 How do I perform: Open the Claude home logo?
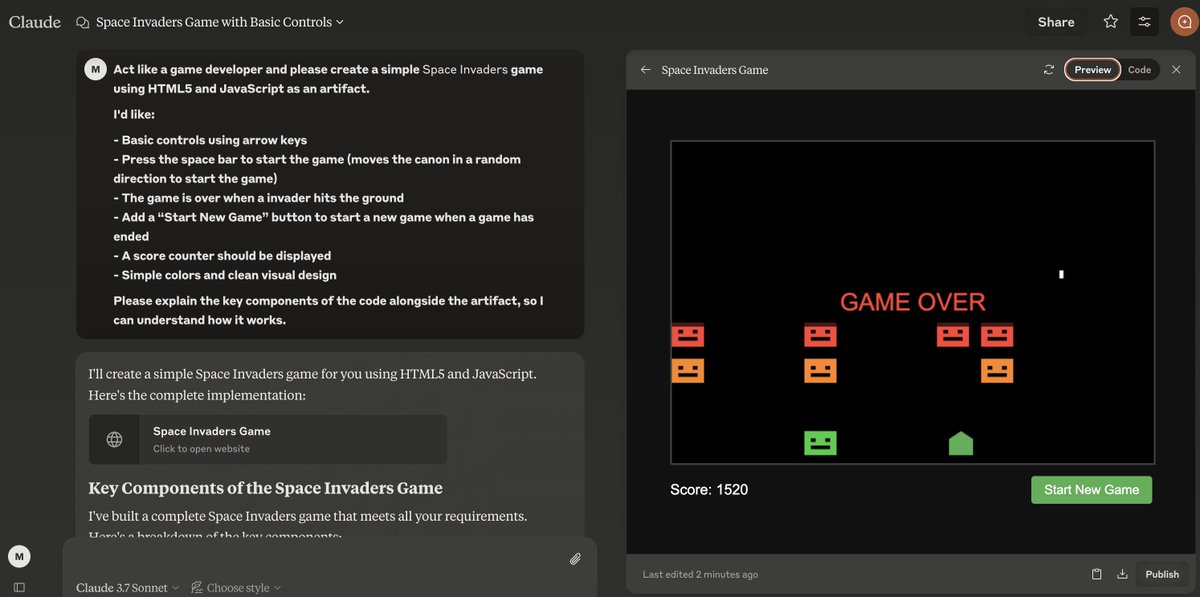[x=35, y=22]
